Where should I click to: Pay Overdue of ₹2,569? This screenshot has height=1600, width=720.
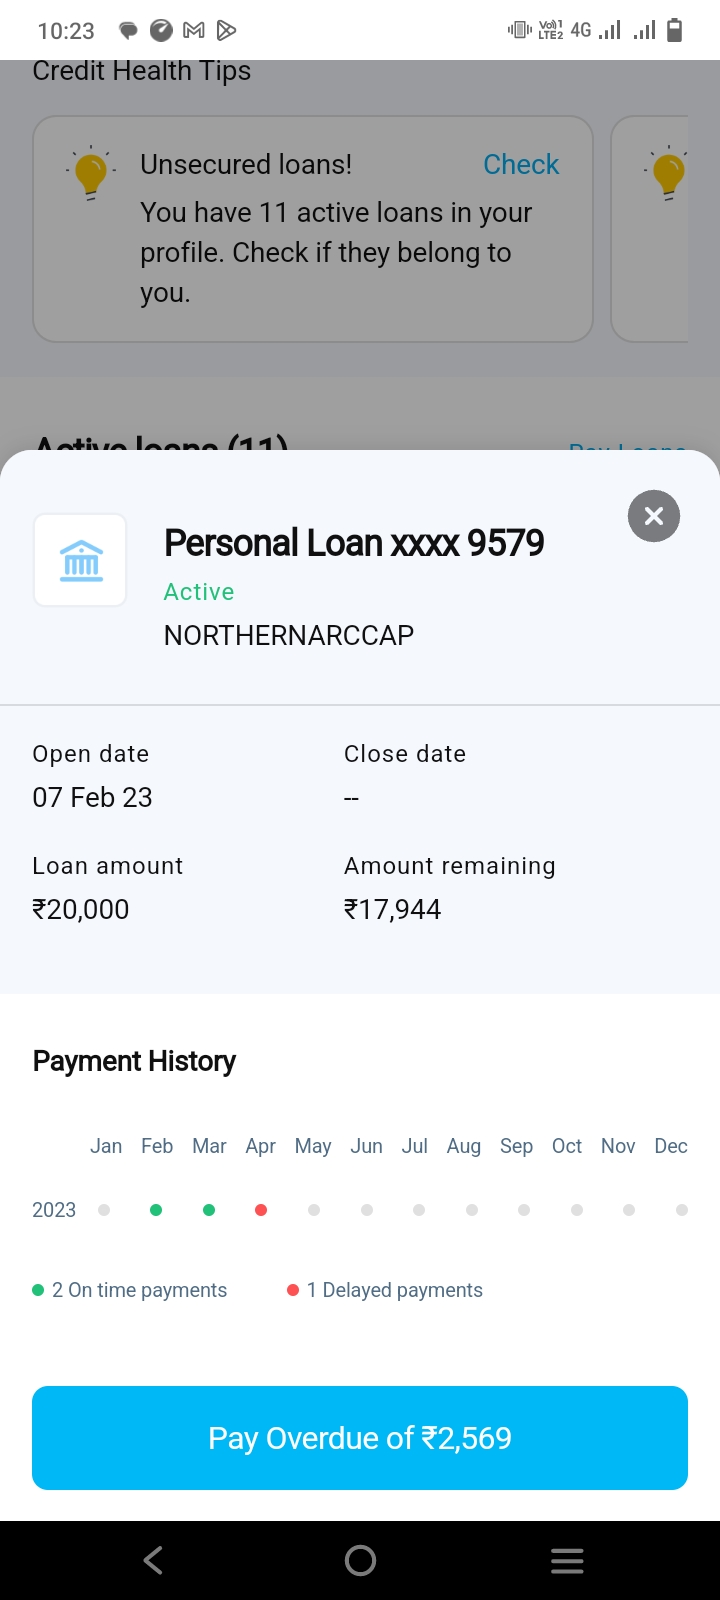point(360,1438)
